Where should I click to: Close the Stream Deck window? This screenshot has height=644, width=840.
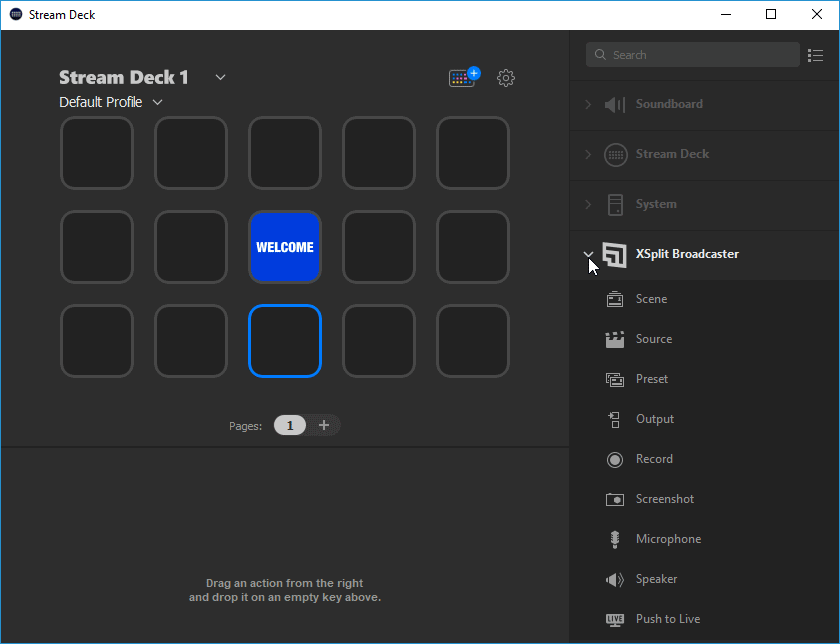pos(816,14)
